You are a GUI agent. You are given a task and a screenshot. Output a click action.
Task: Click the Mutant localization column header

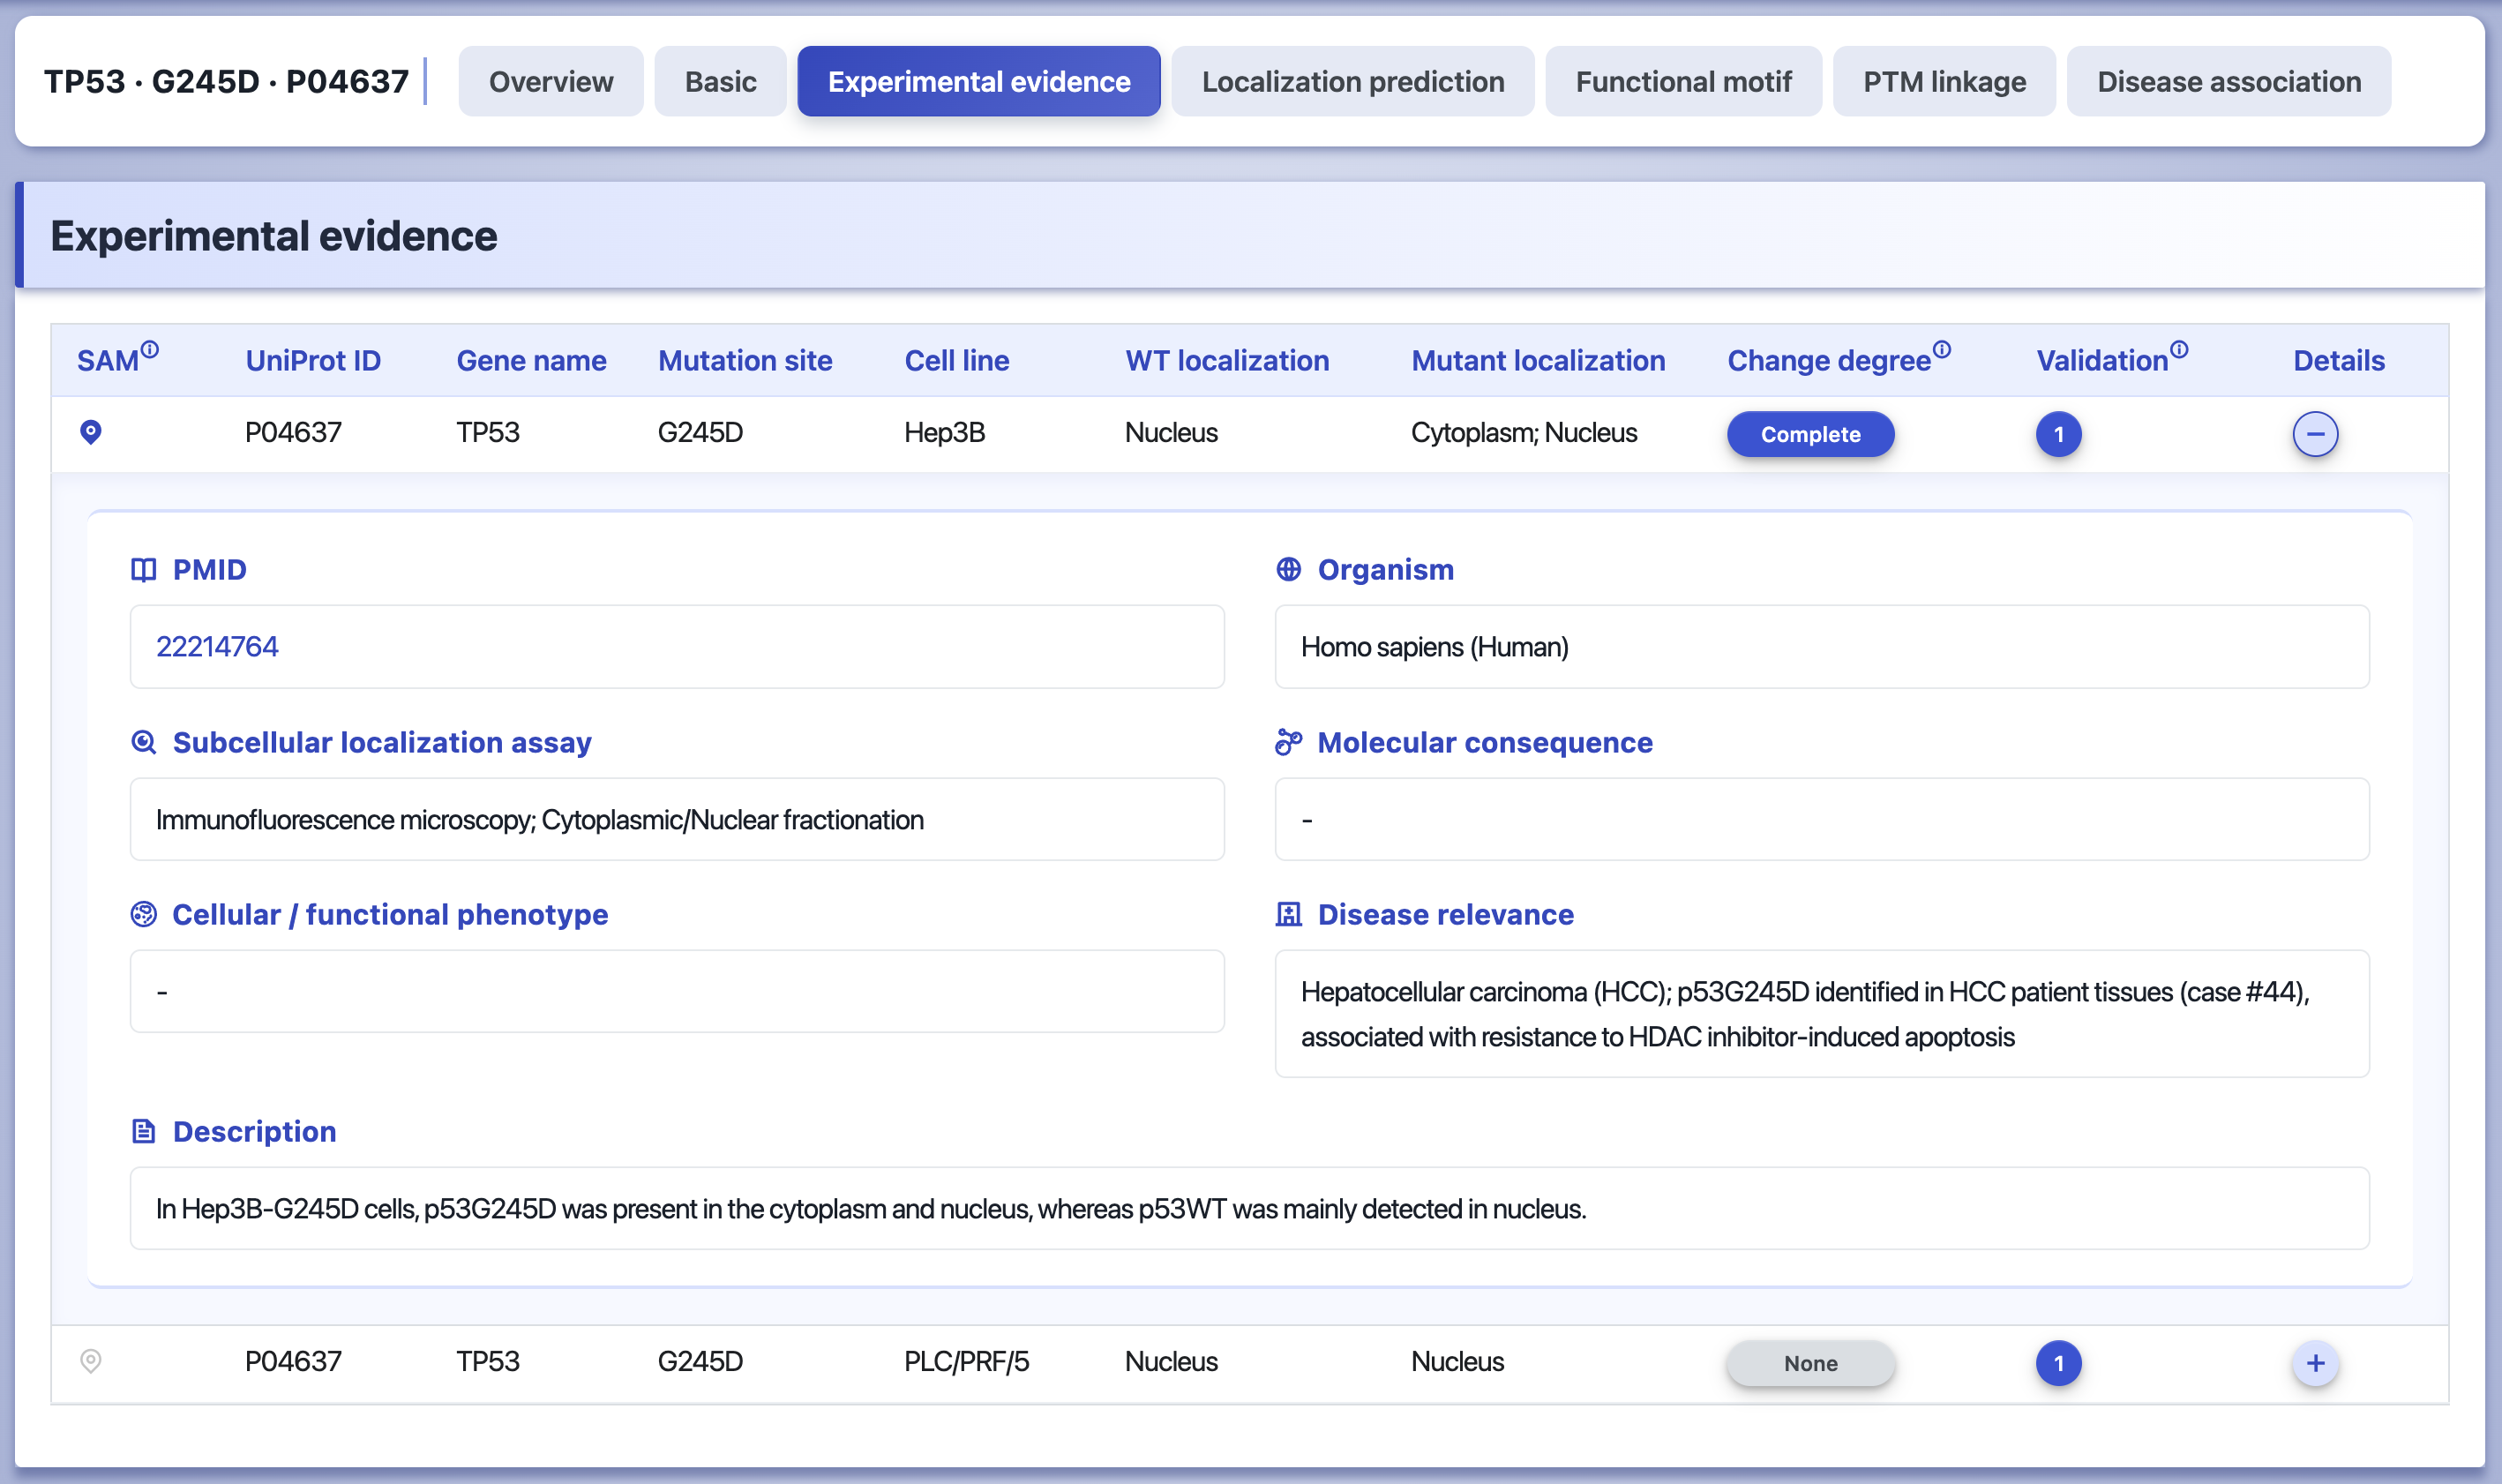click(1538, 361)
